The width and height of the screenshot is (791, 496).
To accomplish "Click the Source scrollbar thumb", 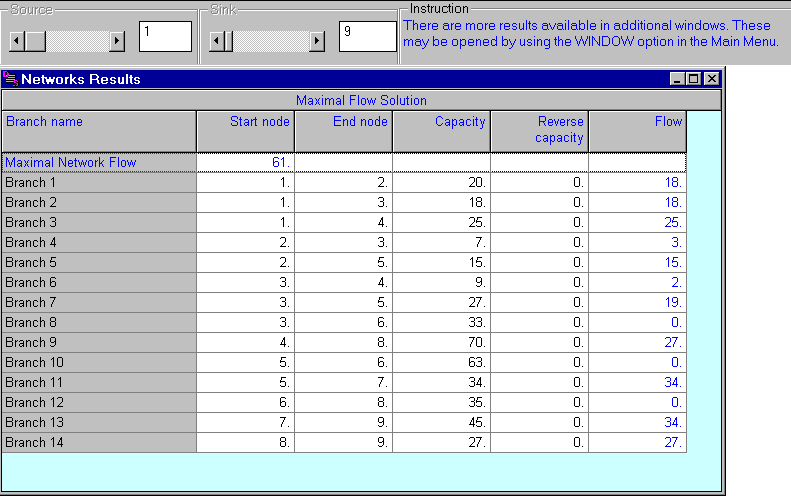I will pos(35,41).
